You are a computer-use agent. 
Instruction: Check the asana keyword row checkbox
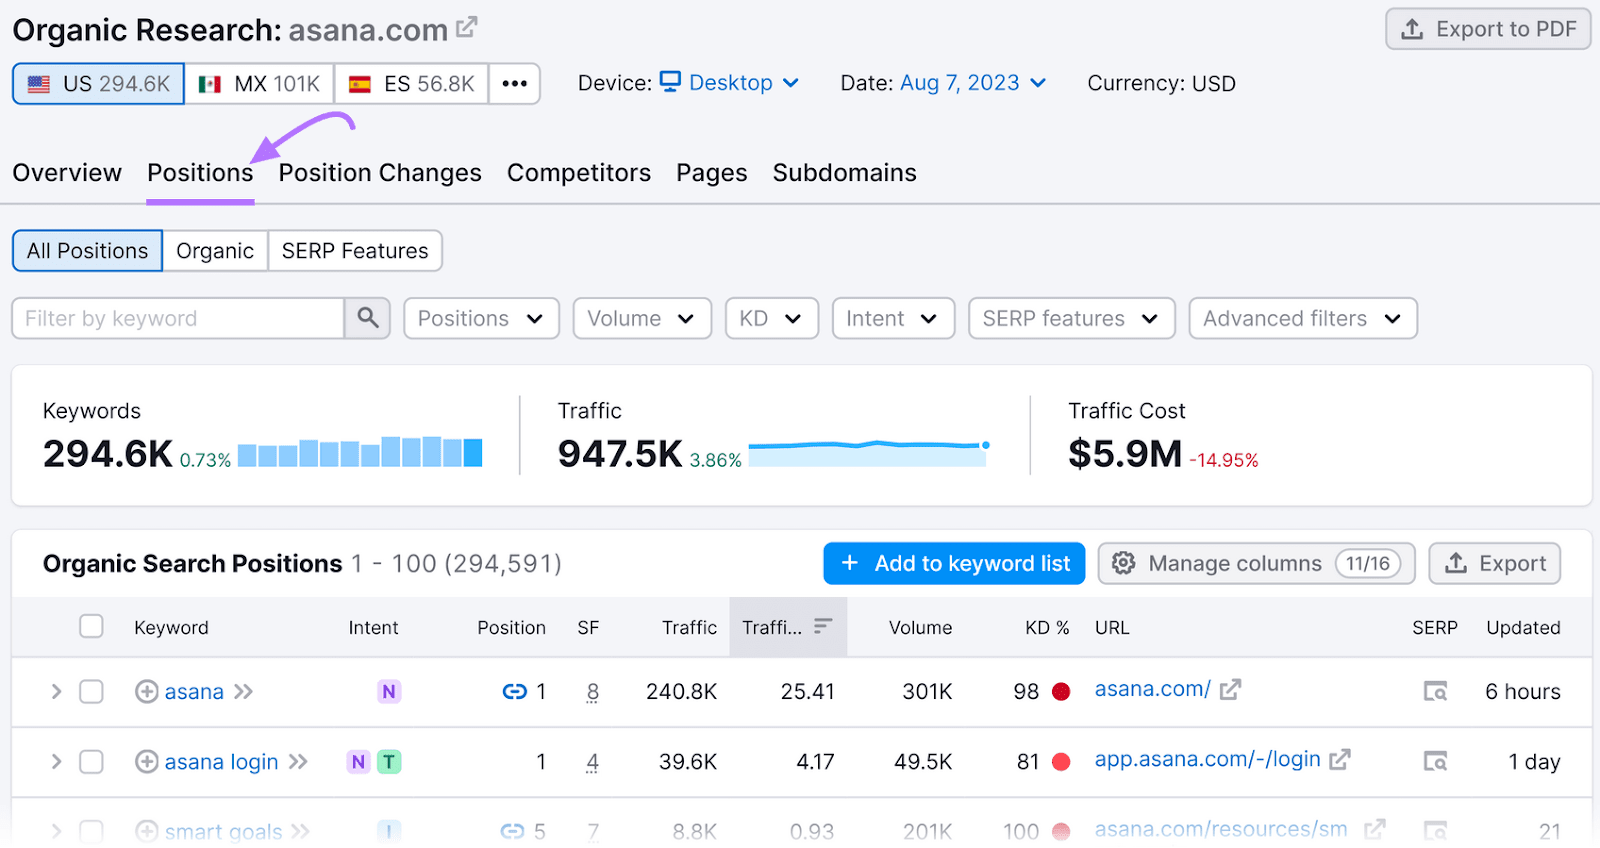coord(91,691)
